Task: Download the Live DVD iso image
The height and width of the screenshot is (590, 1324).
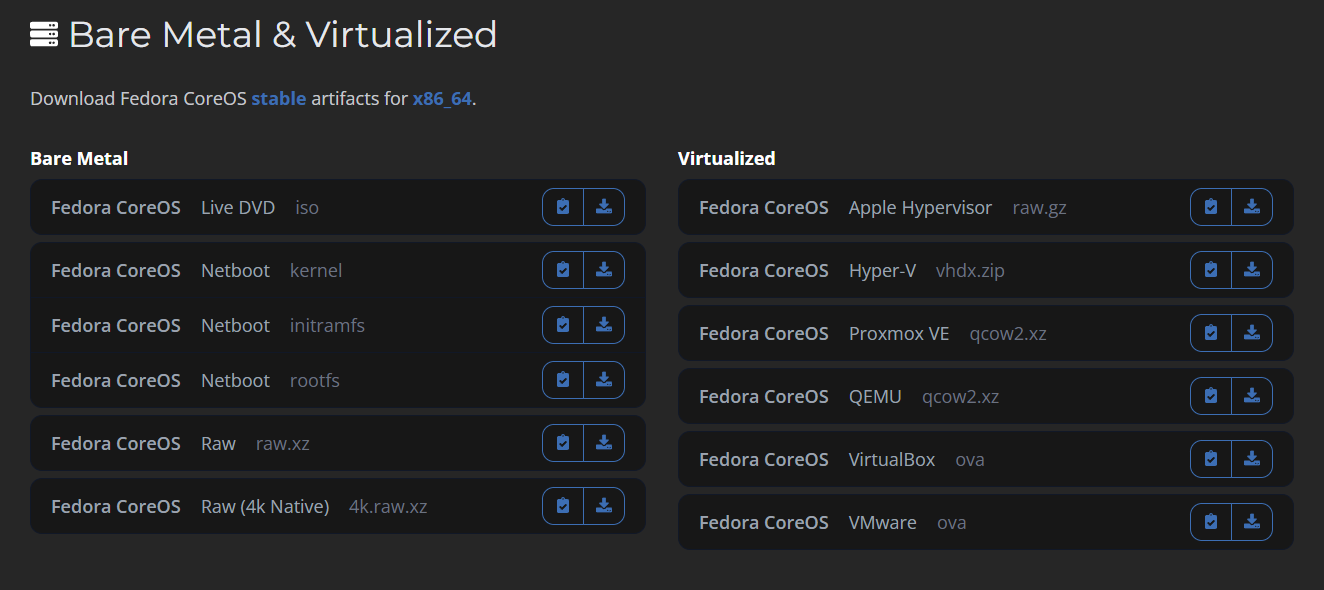Action: point(604,207)
